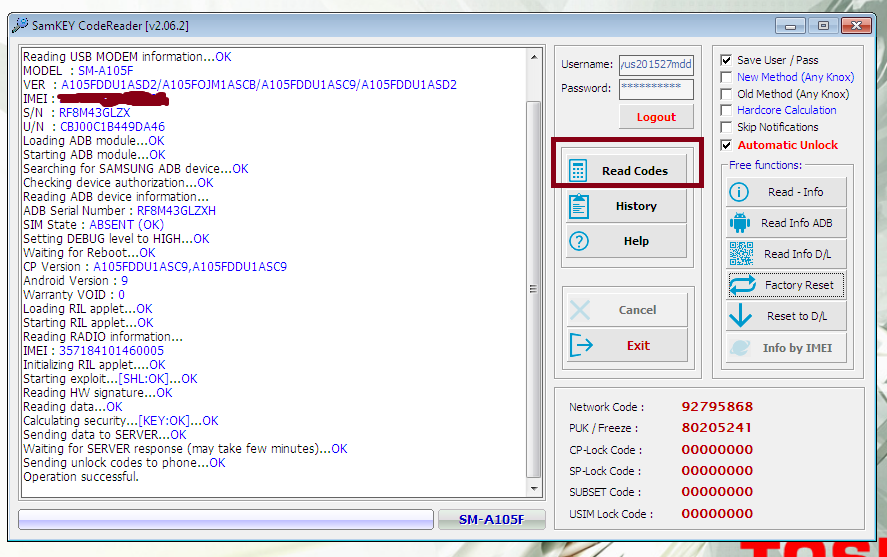Click PUK / Freeze value 80205241
This screenshot has width=887, height=557.
(716, 428)
